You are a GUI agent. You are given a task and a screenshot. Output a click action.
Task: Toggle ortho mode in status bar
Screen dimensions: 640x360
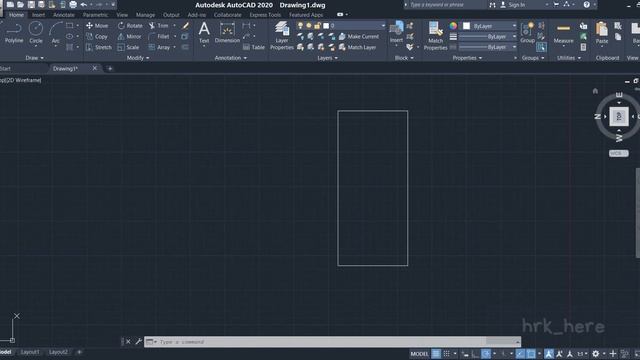click(x=475, y=353)
